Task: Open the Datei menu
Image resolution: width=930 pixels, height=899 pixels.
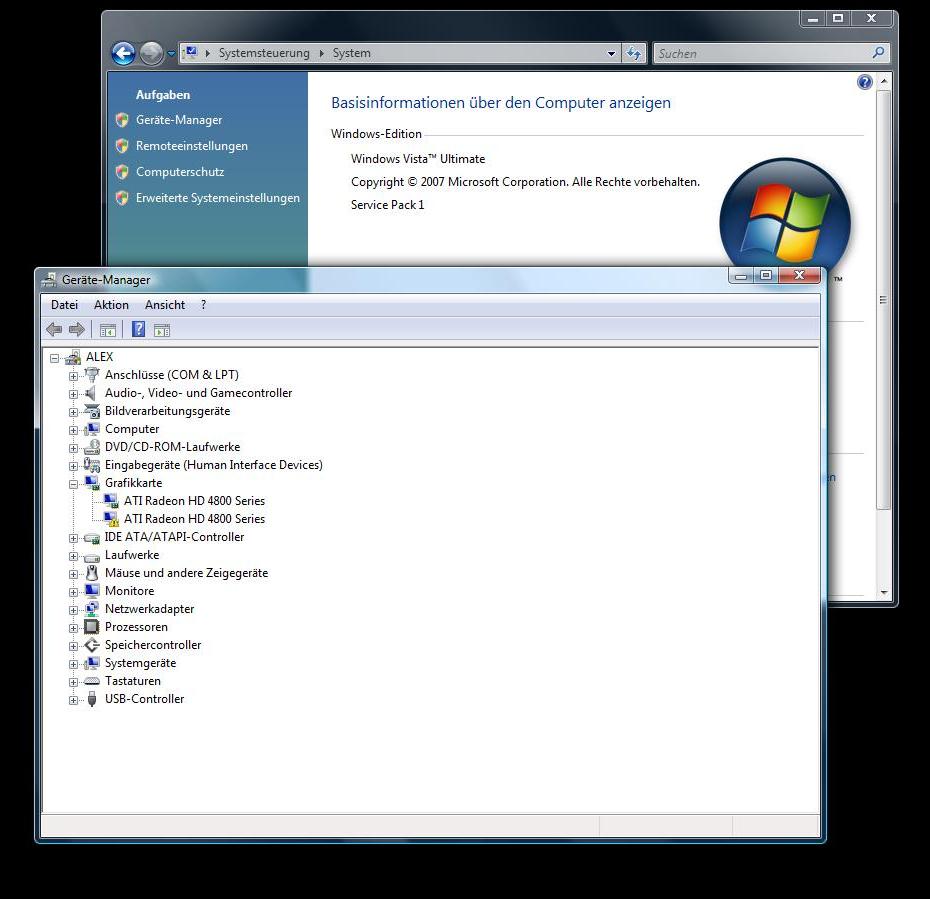Action: click(64, 305)
